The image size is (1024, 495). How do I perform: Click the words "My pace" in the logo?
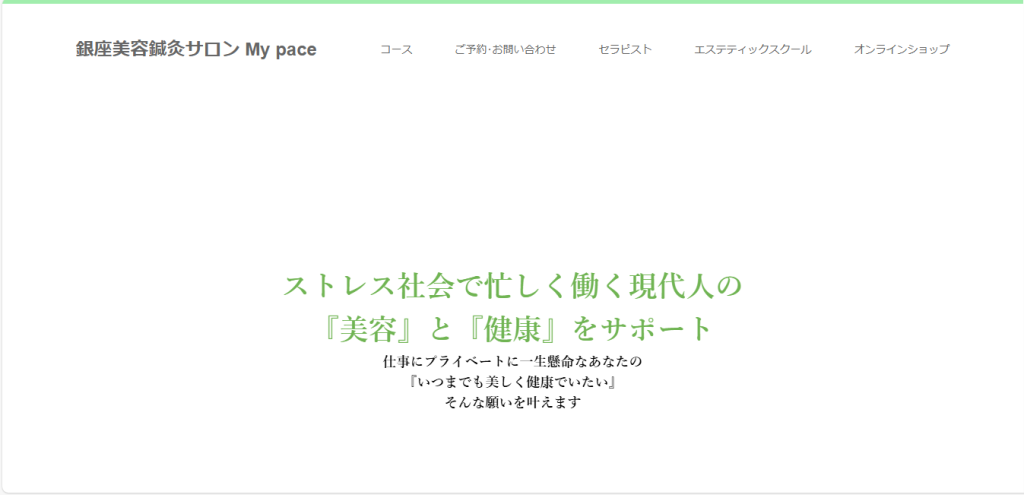point(281,49)
